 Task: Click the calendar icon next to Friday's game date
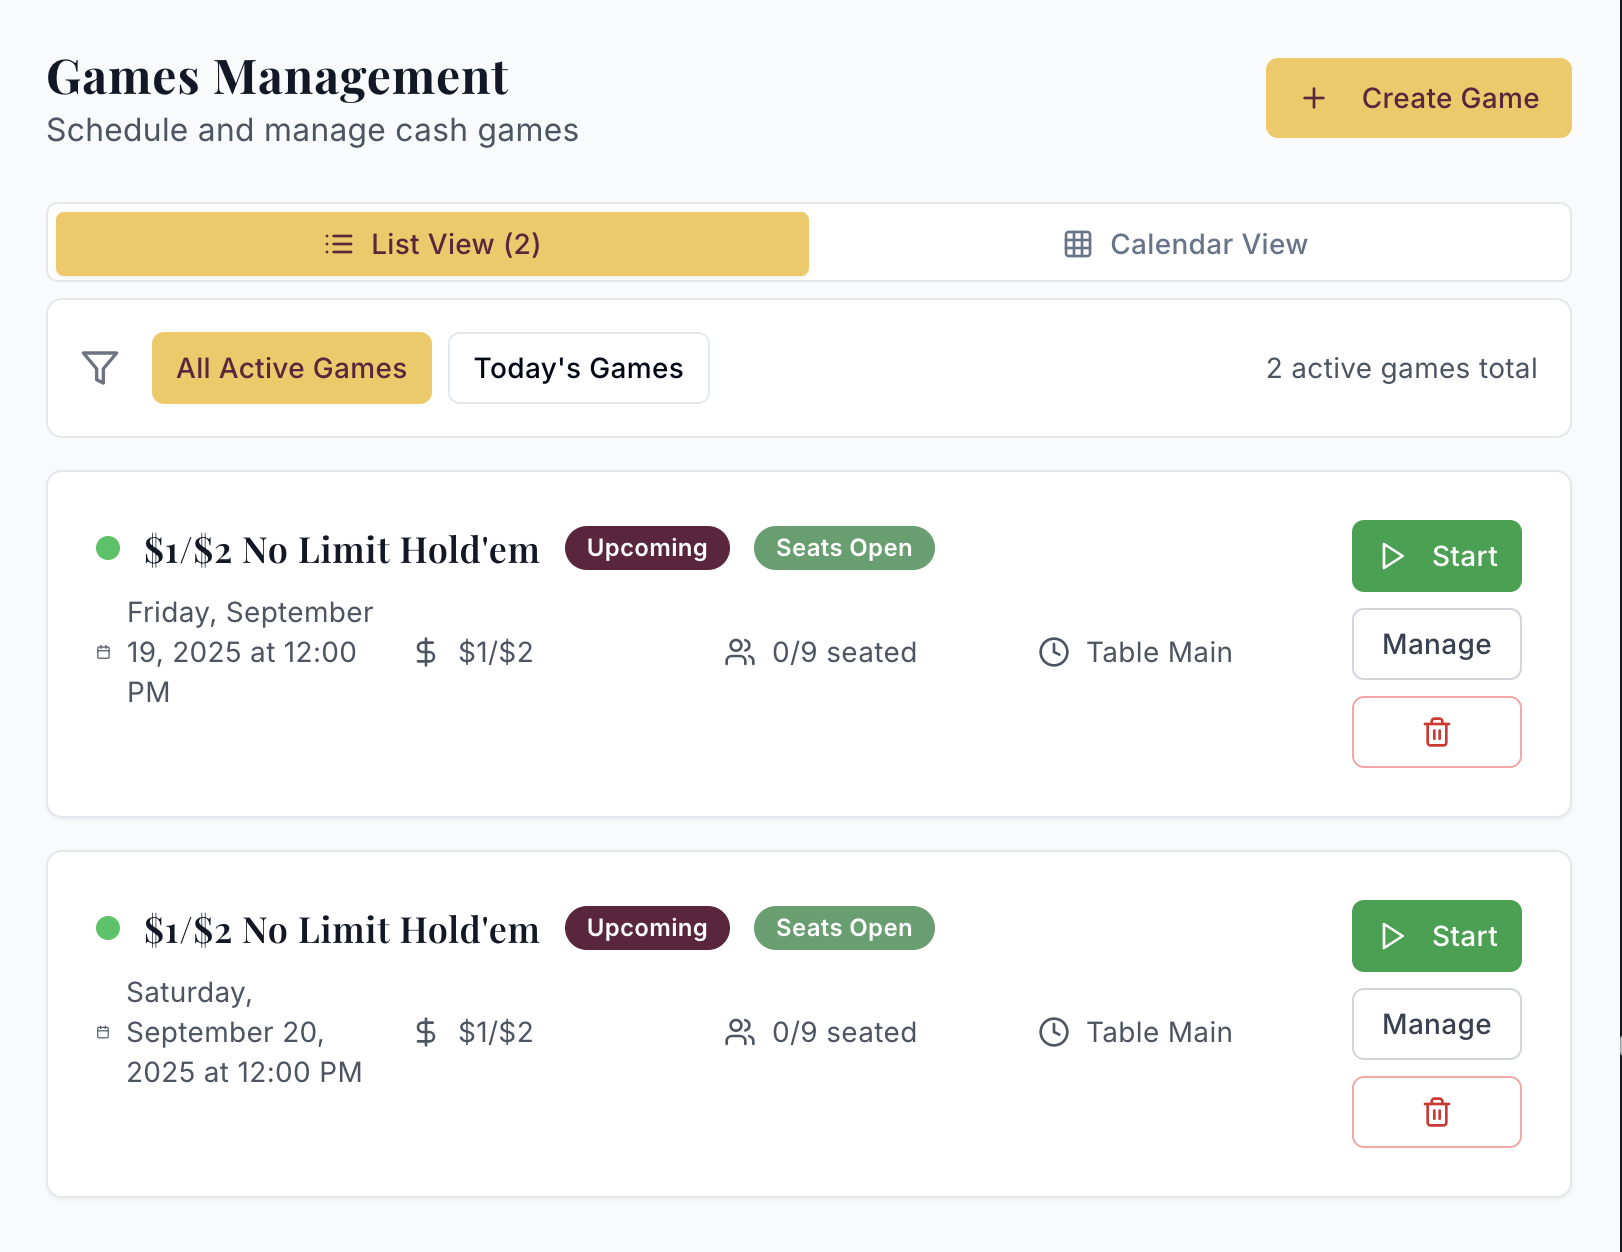pos(103,652)
